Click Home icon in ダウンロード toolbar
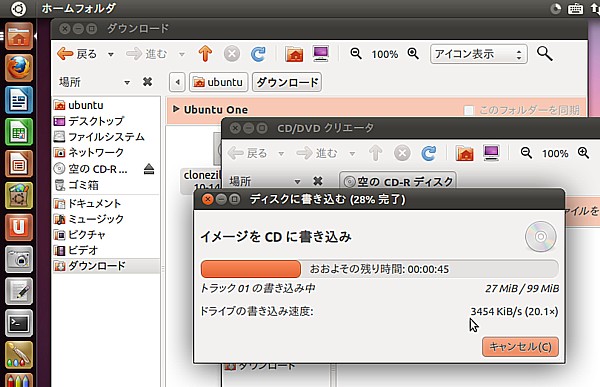The width and height of the screenshot is (600, 387). 294,54
